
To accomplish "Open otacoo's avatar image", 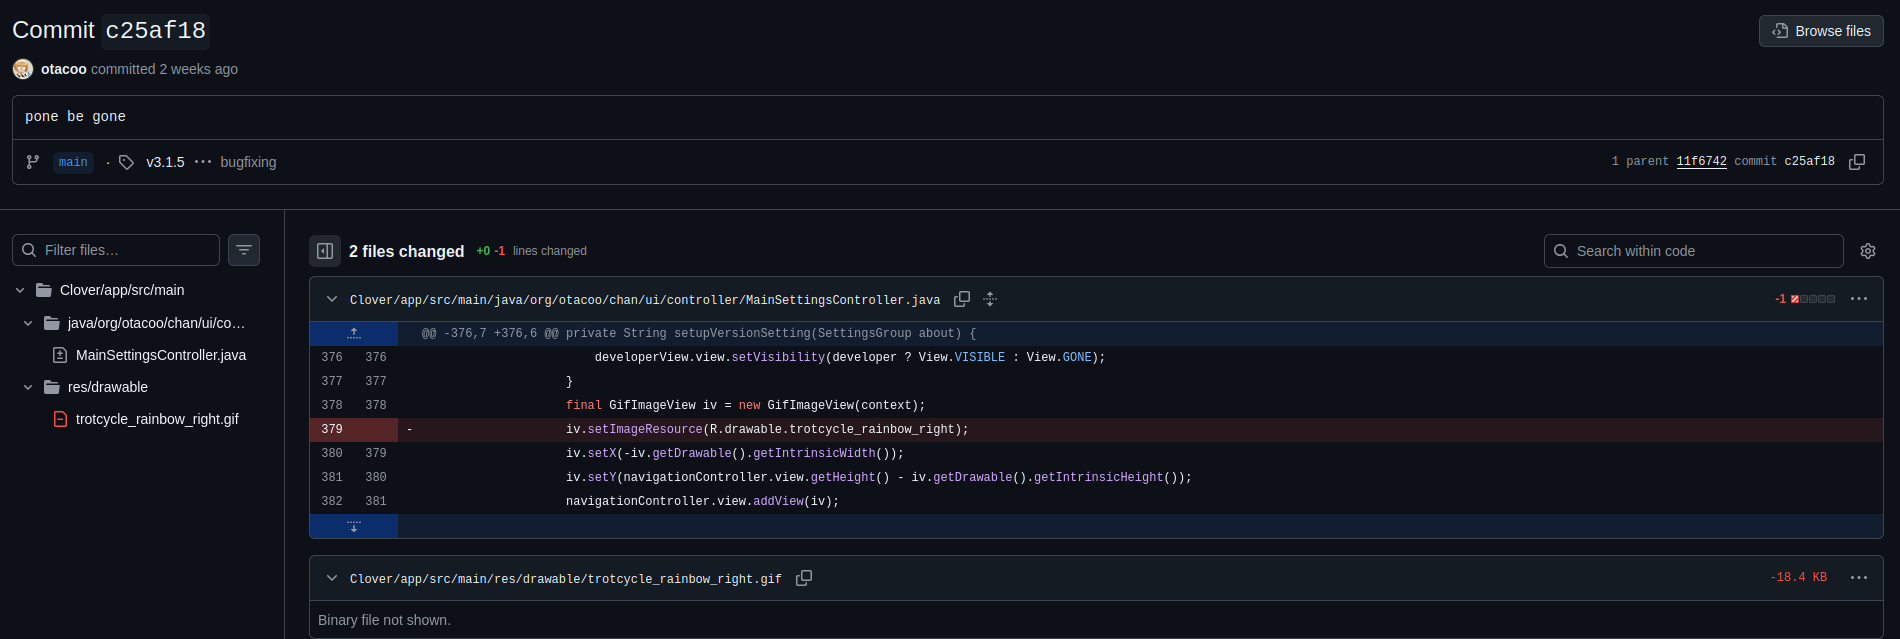I will [23, 69].
